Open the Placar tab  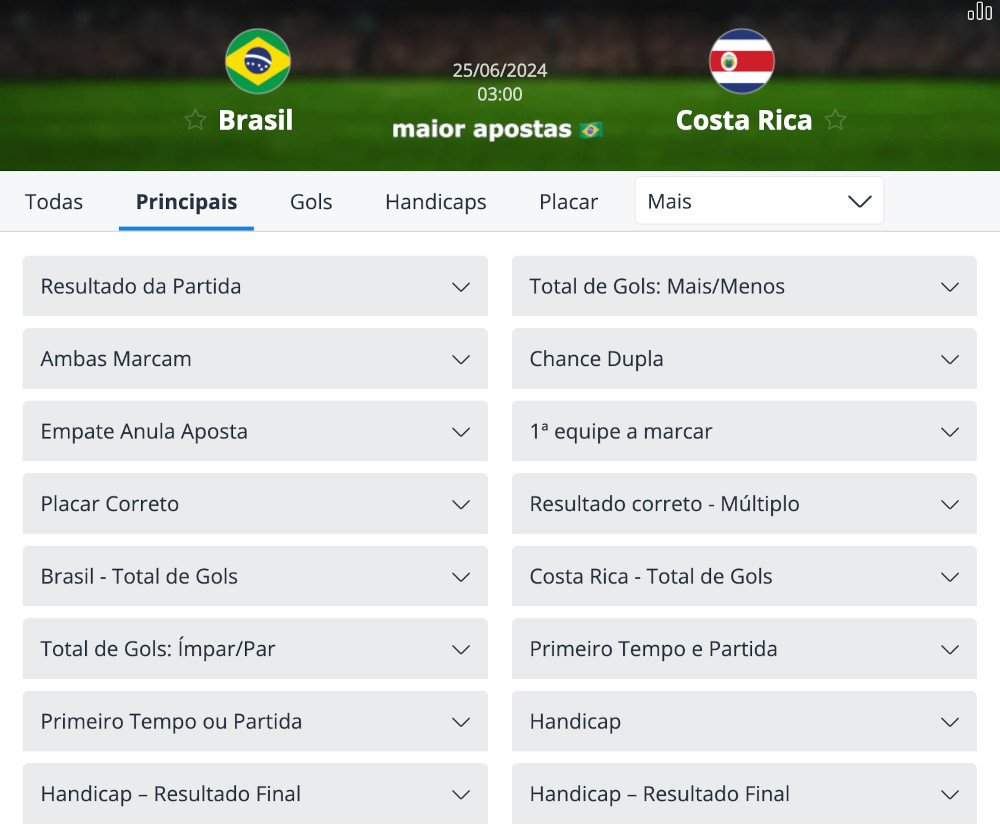(x=568, y=201)
